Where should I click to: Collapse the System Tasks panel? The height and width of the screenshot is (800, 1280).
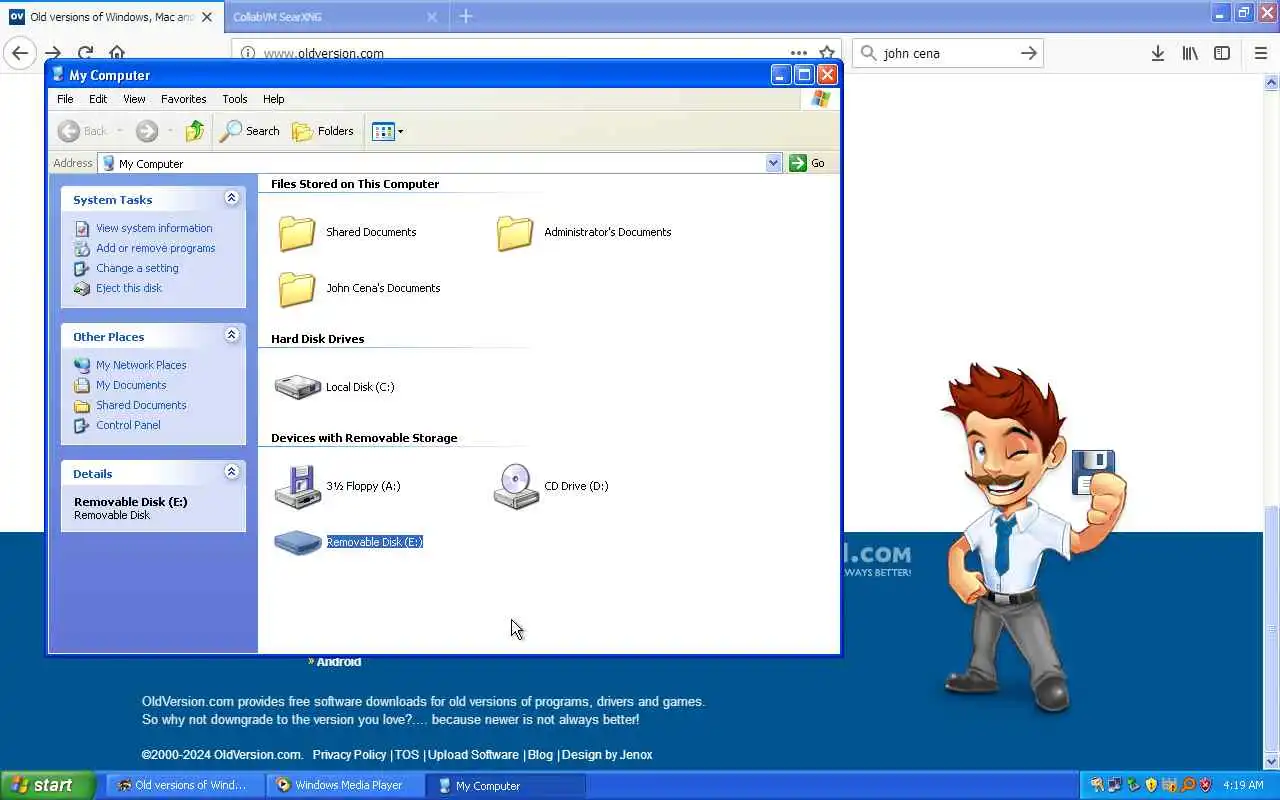pos(232,198)
